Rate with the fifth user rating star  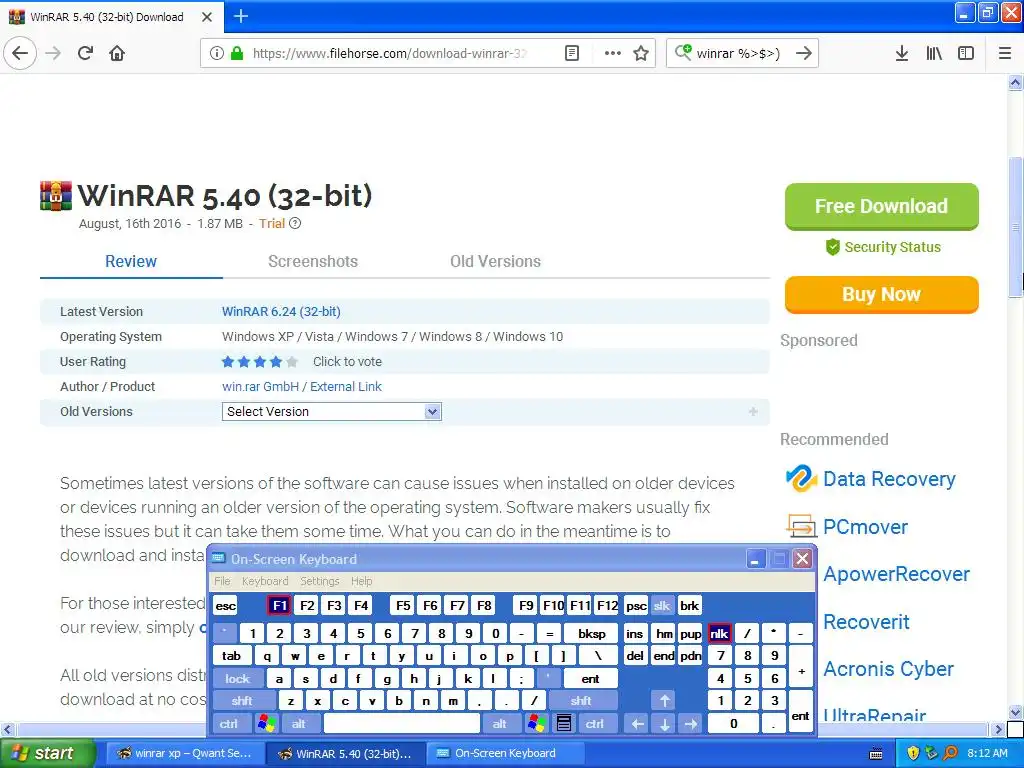[x=291, y=362]
